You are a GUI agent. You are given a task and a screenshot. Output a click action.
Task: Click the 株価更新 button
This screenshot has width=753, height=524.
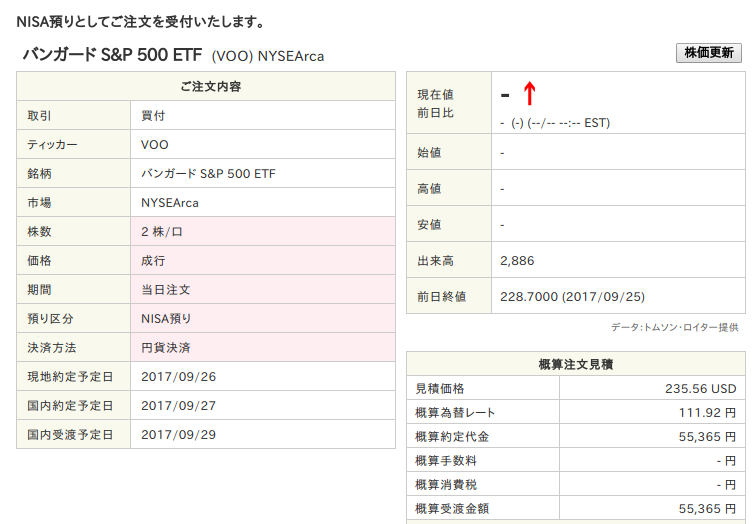pyautogui.click(x=708, y=53)
